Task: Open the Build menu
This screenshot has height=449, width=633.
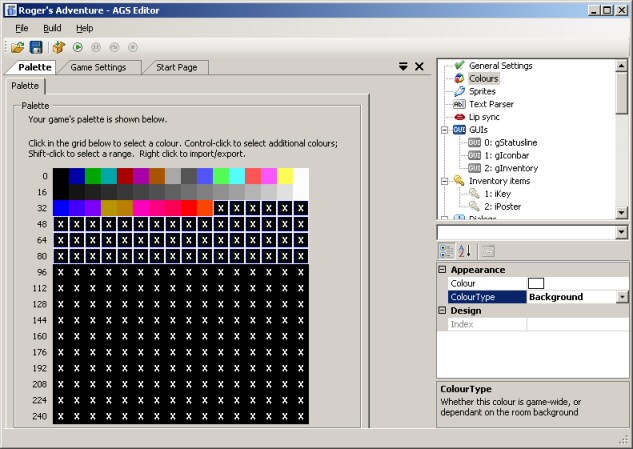Action: (52, 28)
